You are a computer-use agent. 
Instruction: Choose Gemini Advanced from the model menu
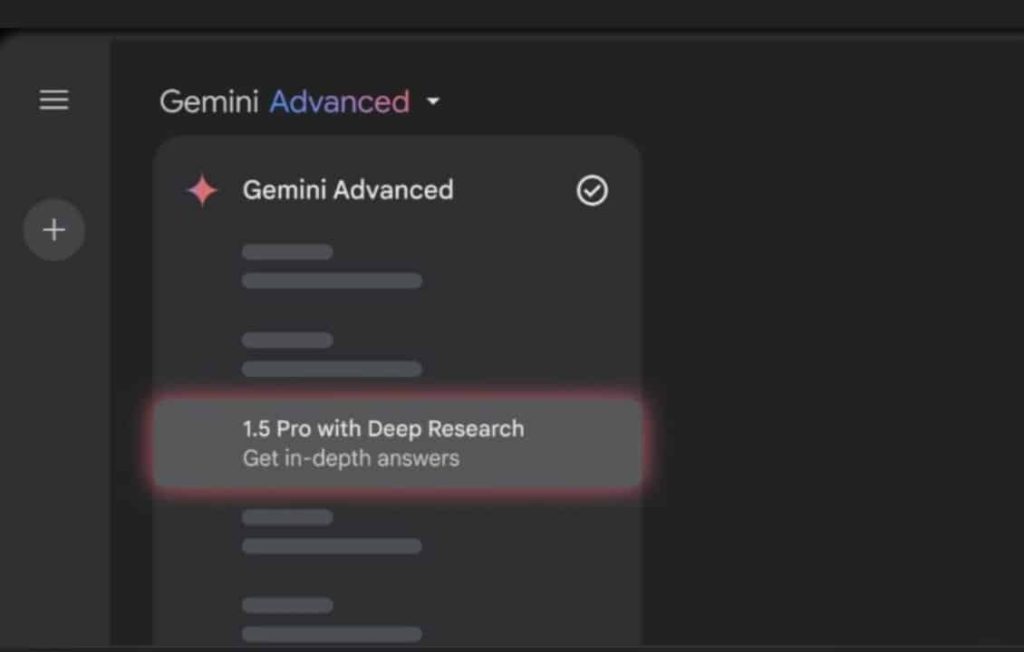click(347, 190)
